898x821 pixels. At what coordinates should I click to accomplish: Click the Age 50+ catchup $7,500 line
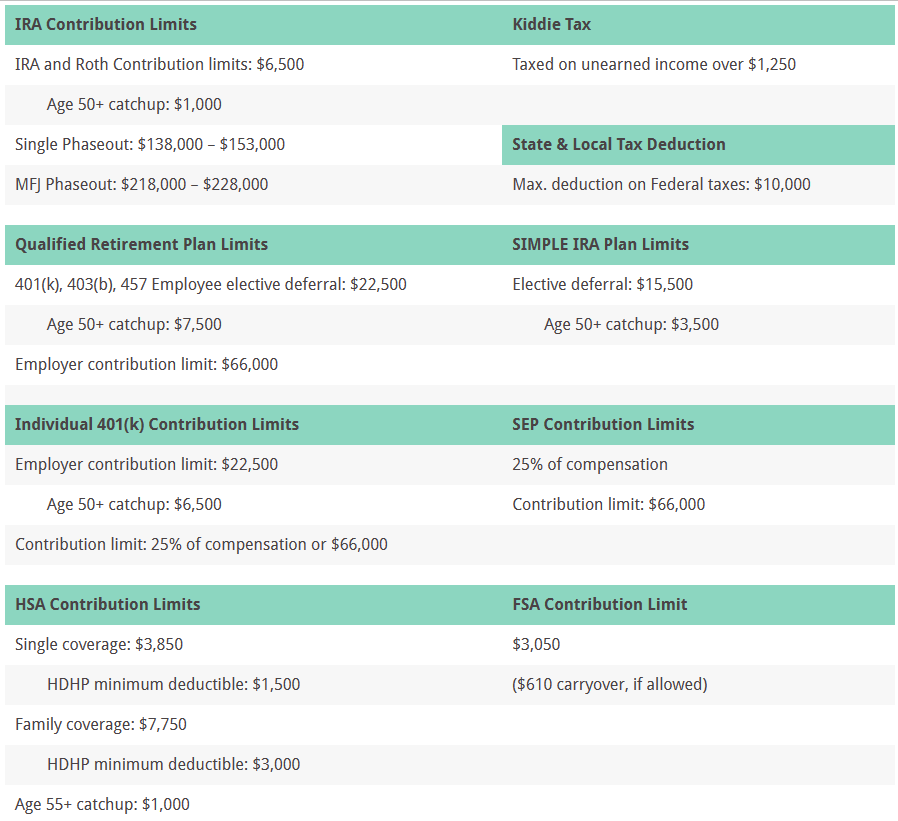pos(134,324)
